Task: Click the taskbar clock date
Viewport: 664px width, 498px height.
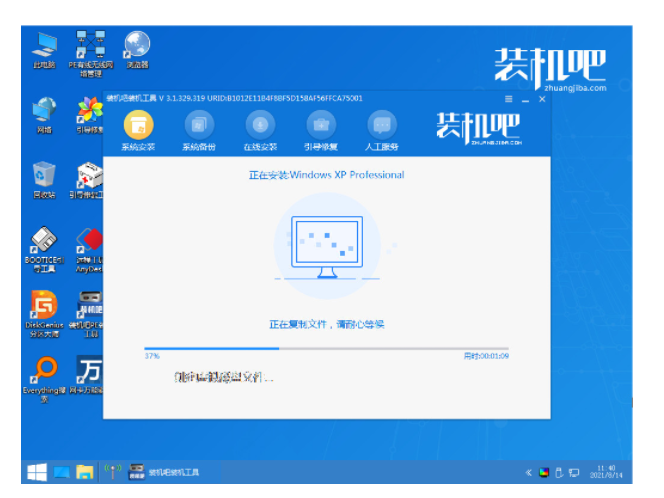Action: click(606, 472)
